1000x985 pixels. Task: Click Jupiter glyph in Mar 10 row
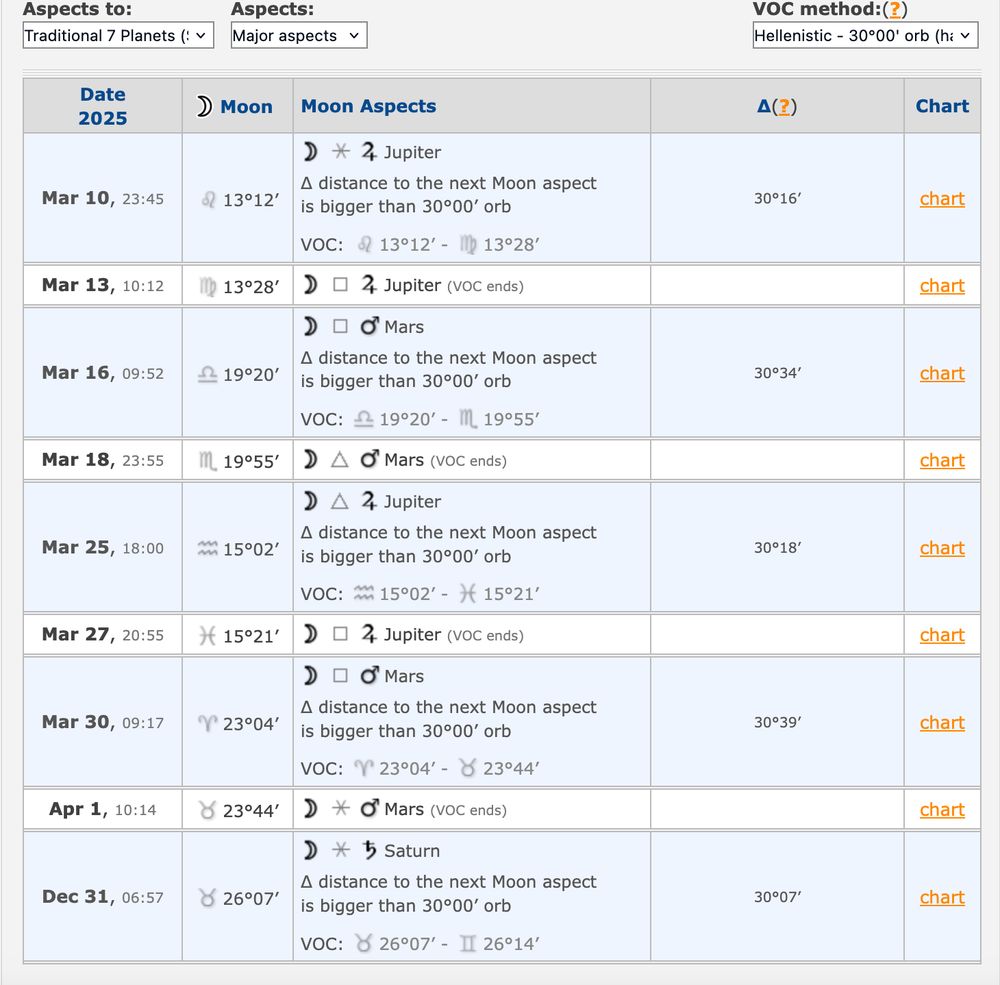[x=369, y=152]
